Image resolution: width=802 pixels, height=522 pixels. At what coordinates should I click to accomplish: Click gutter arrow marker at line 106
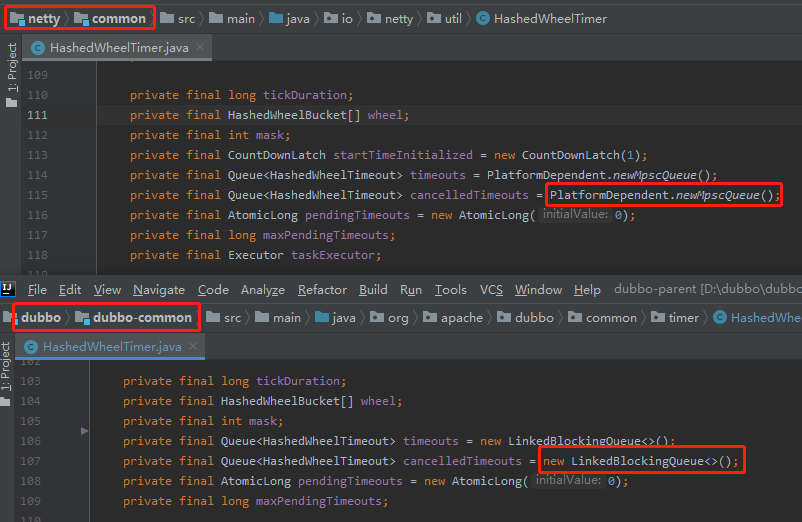[x=84, y=431]
